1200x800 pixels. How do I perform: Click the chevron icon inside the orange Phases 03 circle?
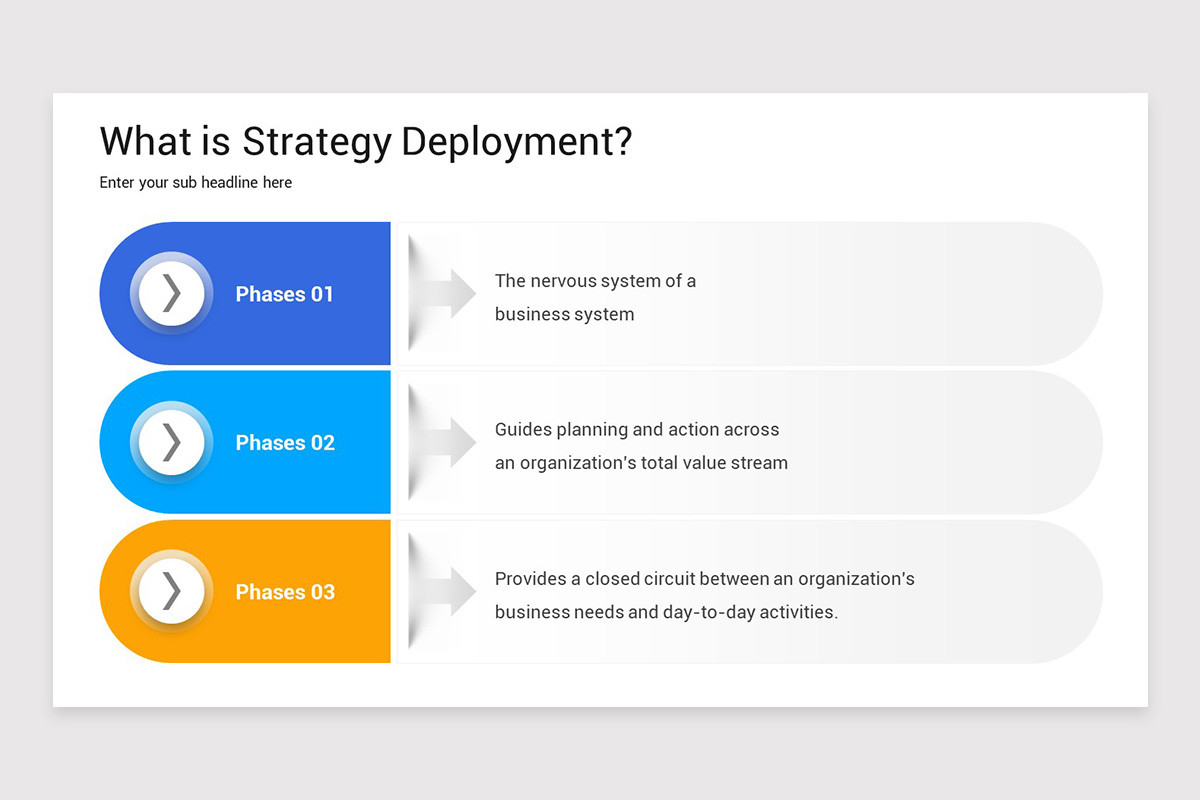(174, 591)
